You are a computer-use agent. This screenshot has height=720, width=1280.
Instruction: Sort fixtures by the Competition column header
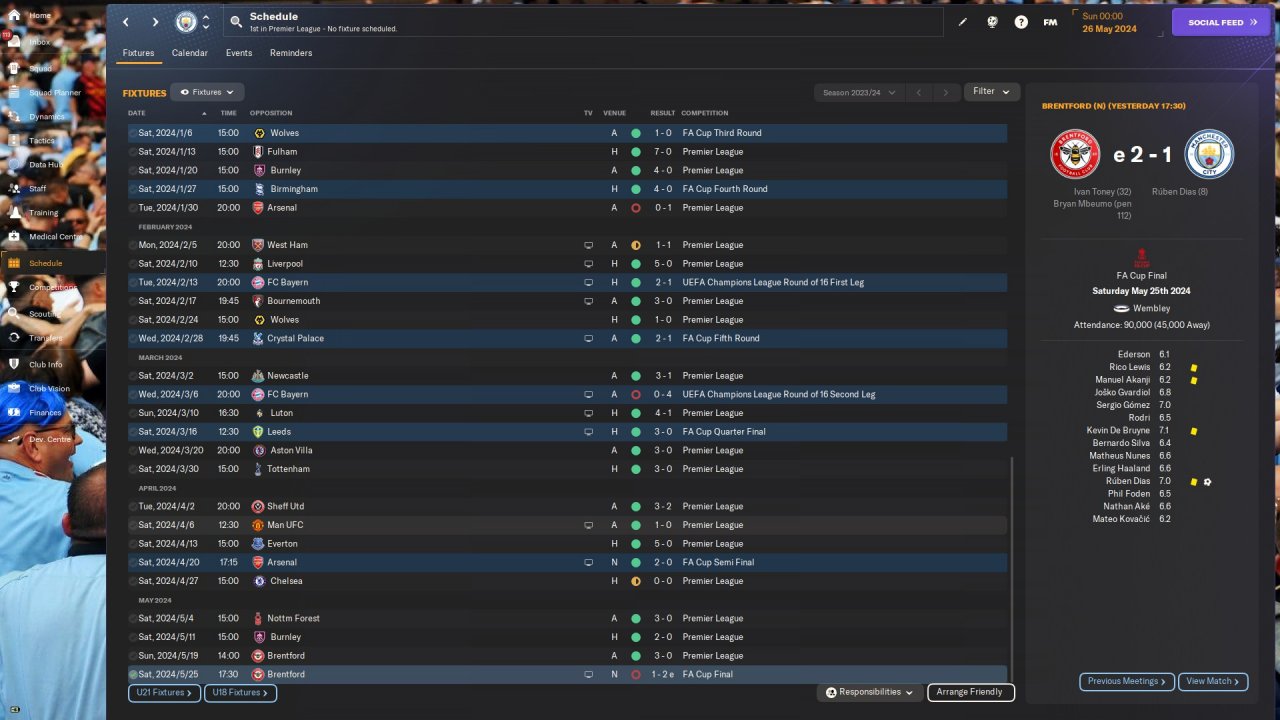coord(705,113)
